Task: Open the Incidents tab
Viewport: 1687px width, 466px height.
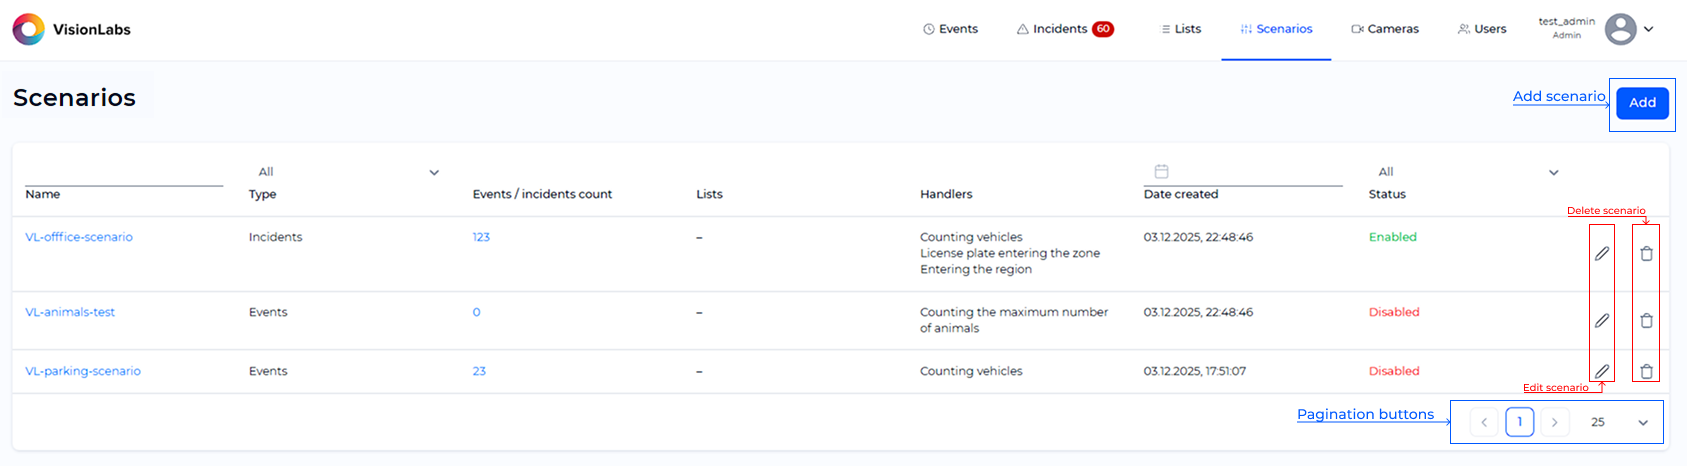Action: (x=1064, y=29)
